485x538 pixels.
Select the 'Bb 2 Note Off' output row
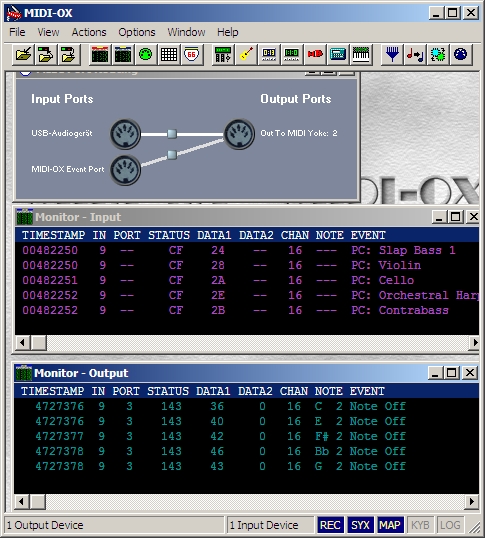(x=246, y=452)
